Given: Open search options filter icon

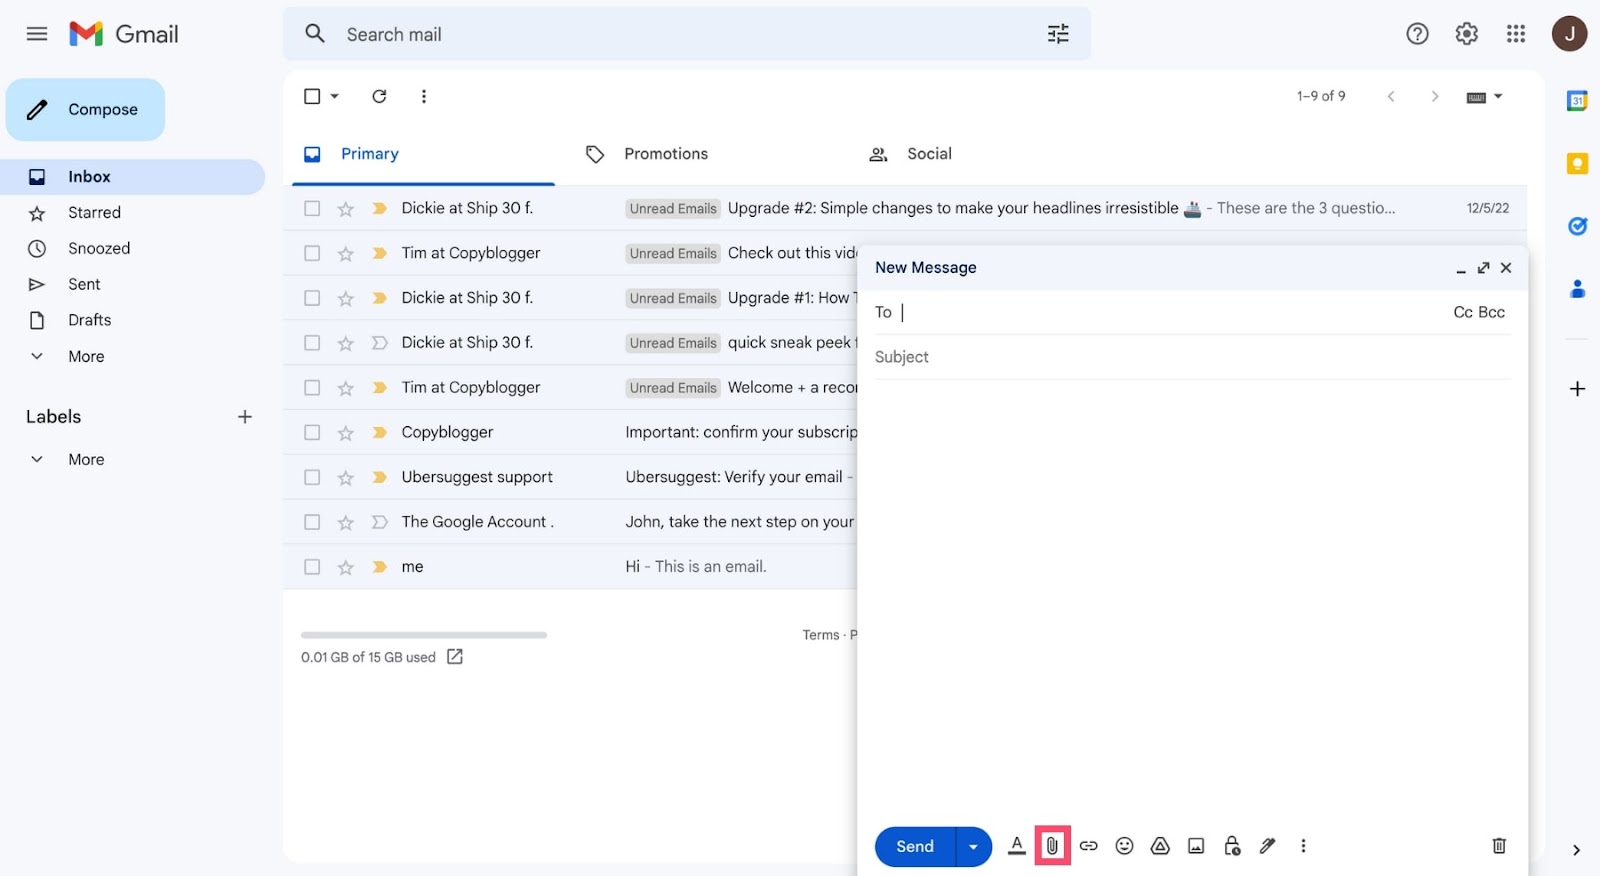Looking at the screenshot, I should (1058, 34).
